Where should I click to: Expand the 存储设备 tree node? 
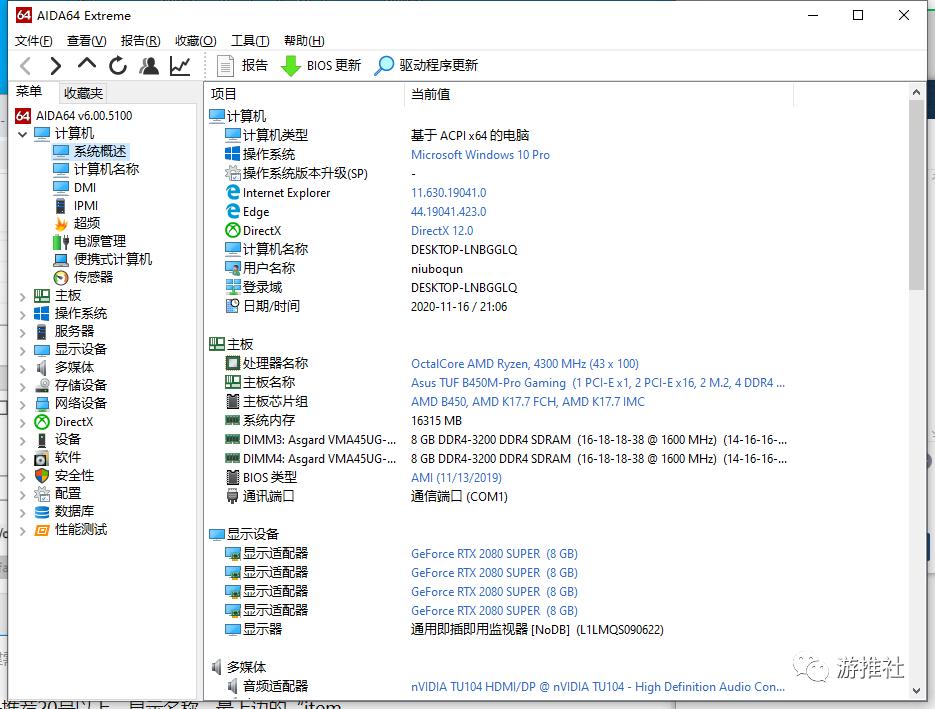(x=22, y=385)
